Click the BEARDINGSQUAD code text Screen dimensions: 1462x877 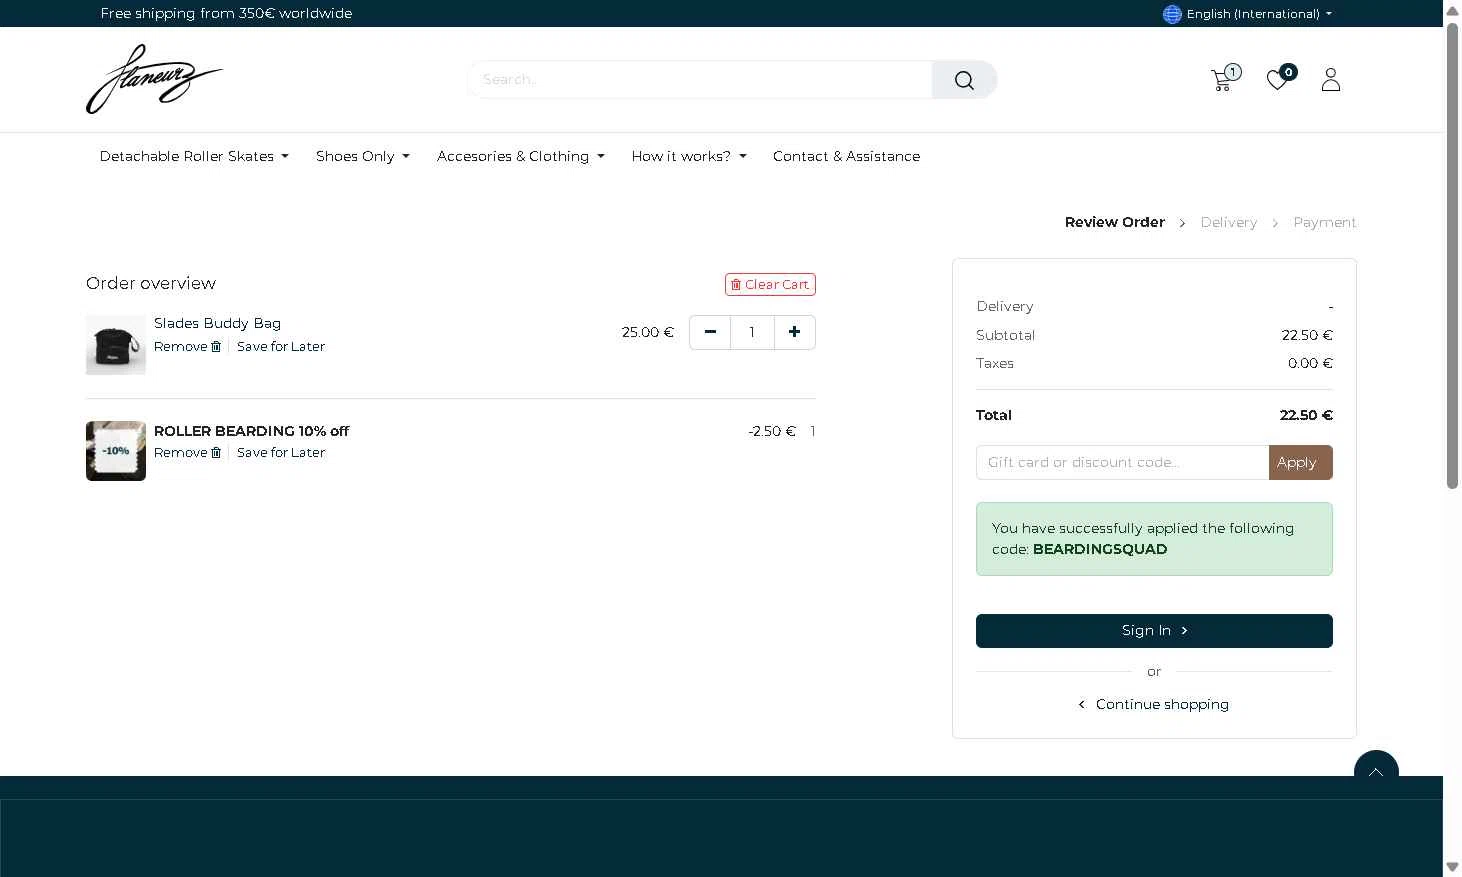pos(1100,549)
